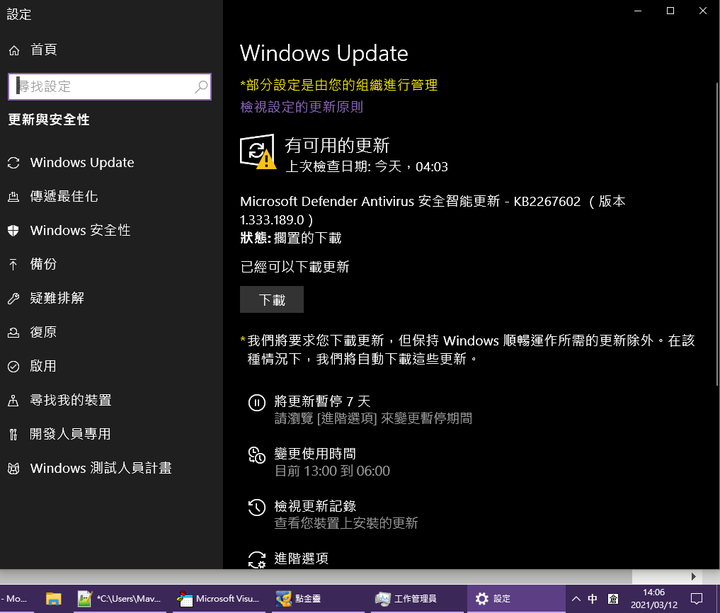This screenshot has height=613, width=720.
Task: Switch to 工作管理員 Task Manager
Action: click(417, 599)
